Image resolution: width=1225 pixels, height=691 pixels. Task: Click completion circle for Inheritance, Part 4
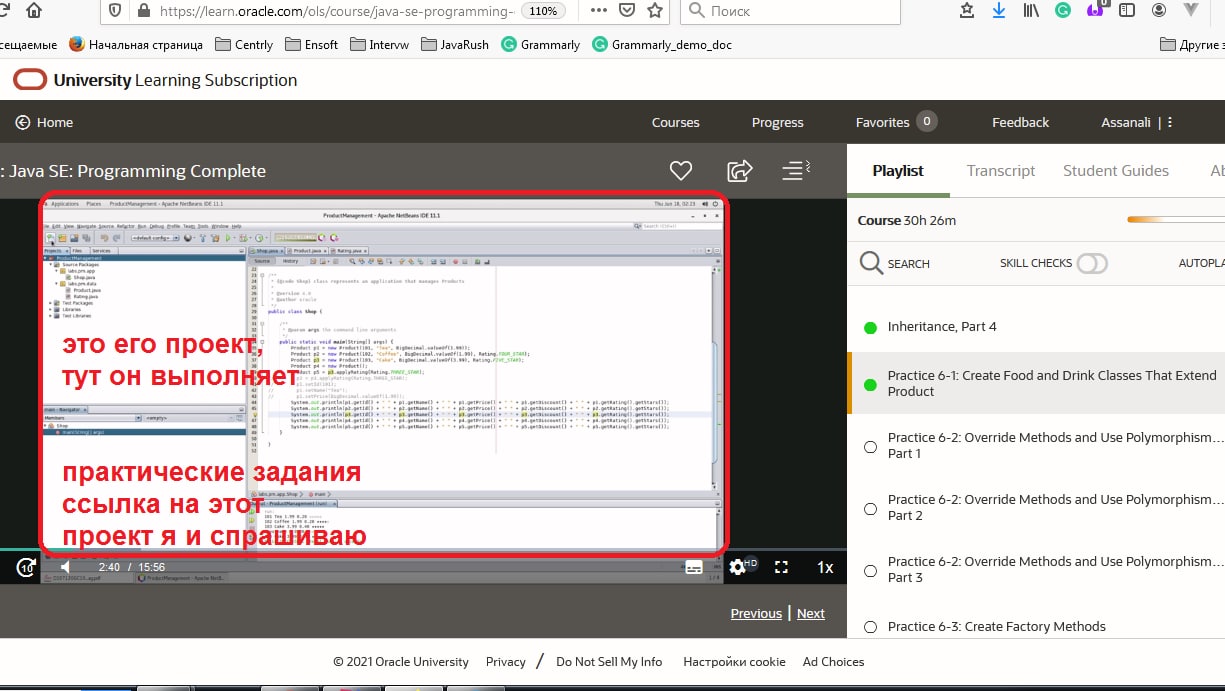[x=870, y=327]
